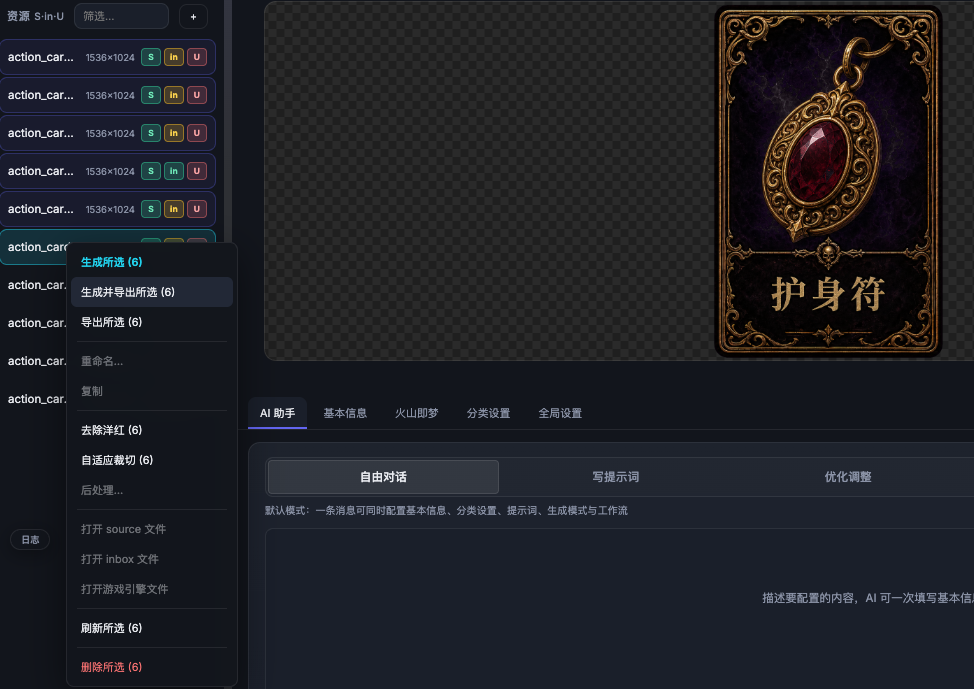Click the U badge on the fifth row
This screenshot has height=689, width=974.
pyautogui.click(x=197, y=209)
